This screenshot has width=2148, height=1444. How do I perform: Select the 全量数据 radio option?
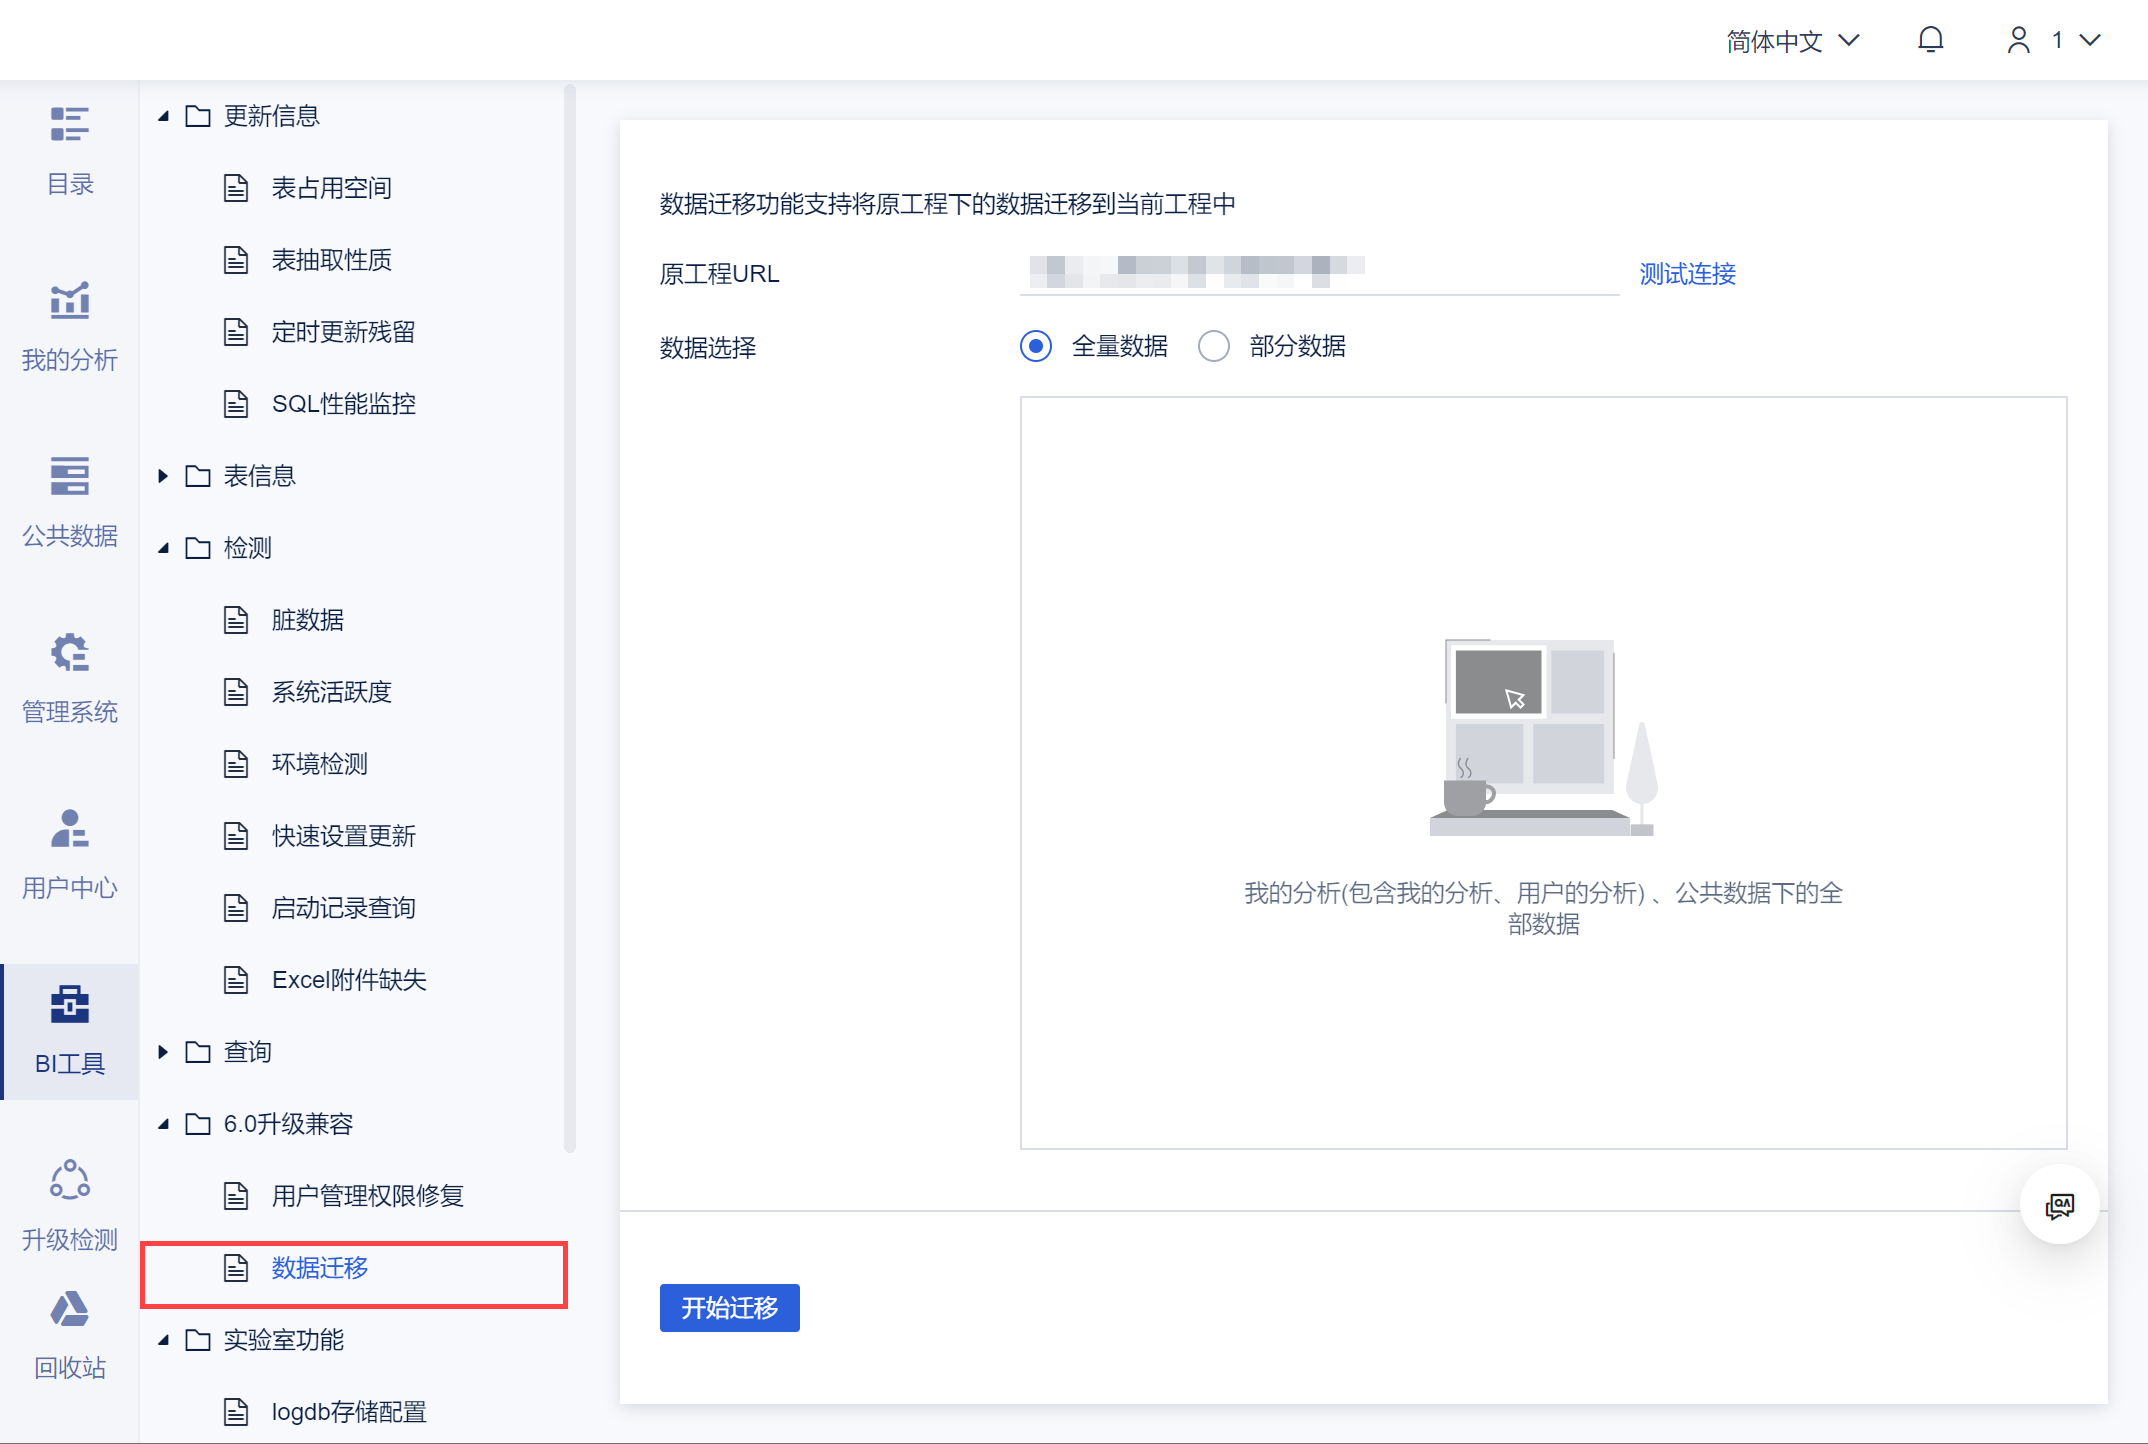pos(1036,346)
